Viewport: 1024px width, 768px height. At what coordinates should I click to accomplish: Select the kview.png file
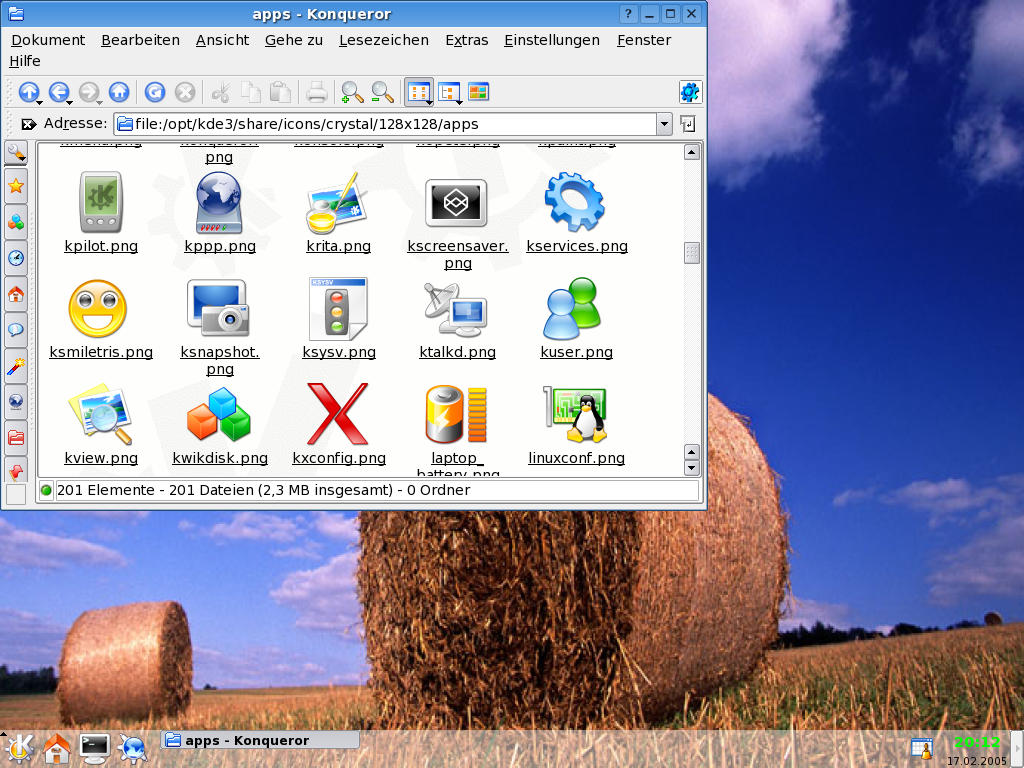(x=101, y=424)
